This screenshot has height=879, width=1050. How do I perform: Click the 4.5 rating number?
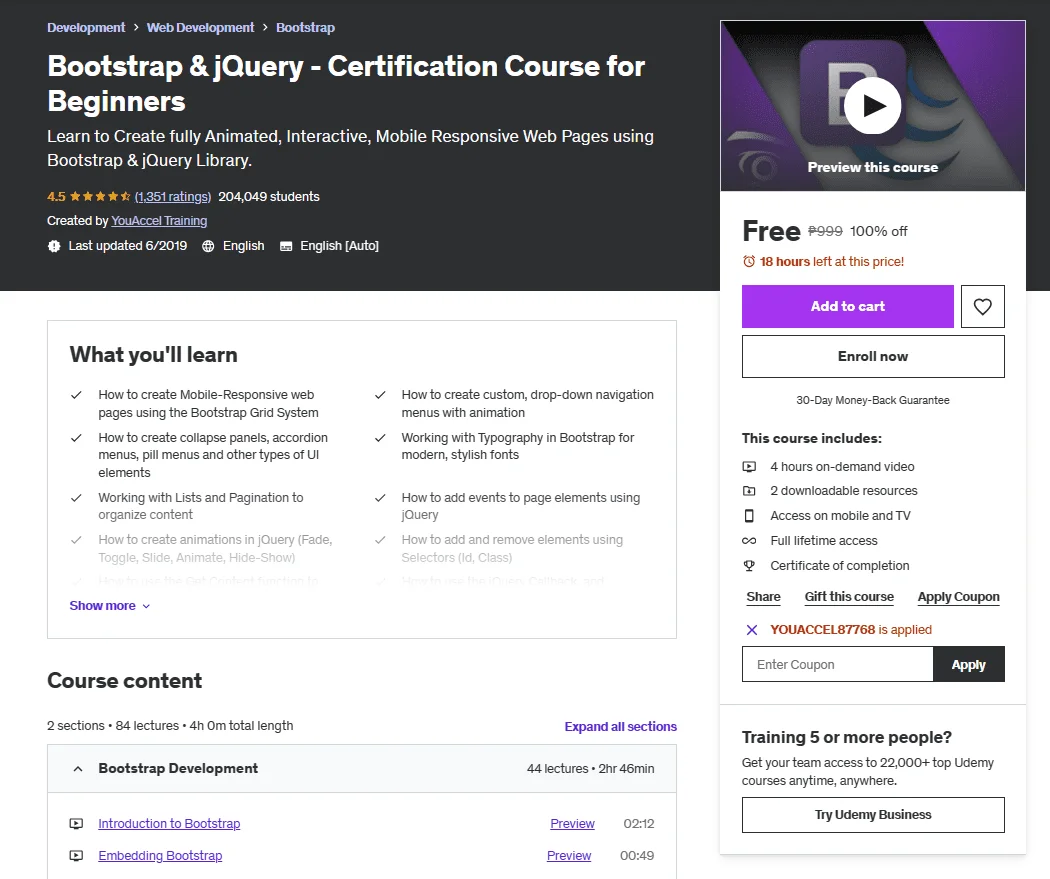point(56,197)
